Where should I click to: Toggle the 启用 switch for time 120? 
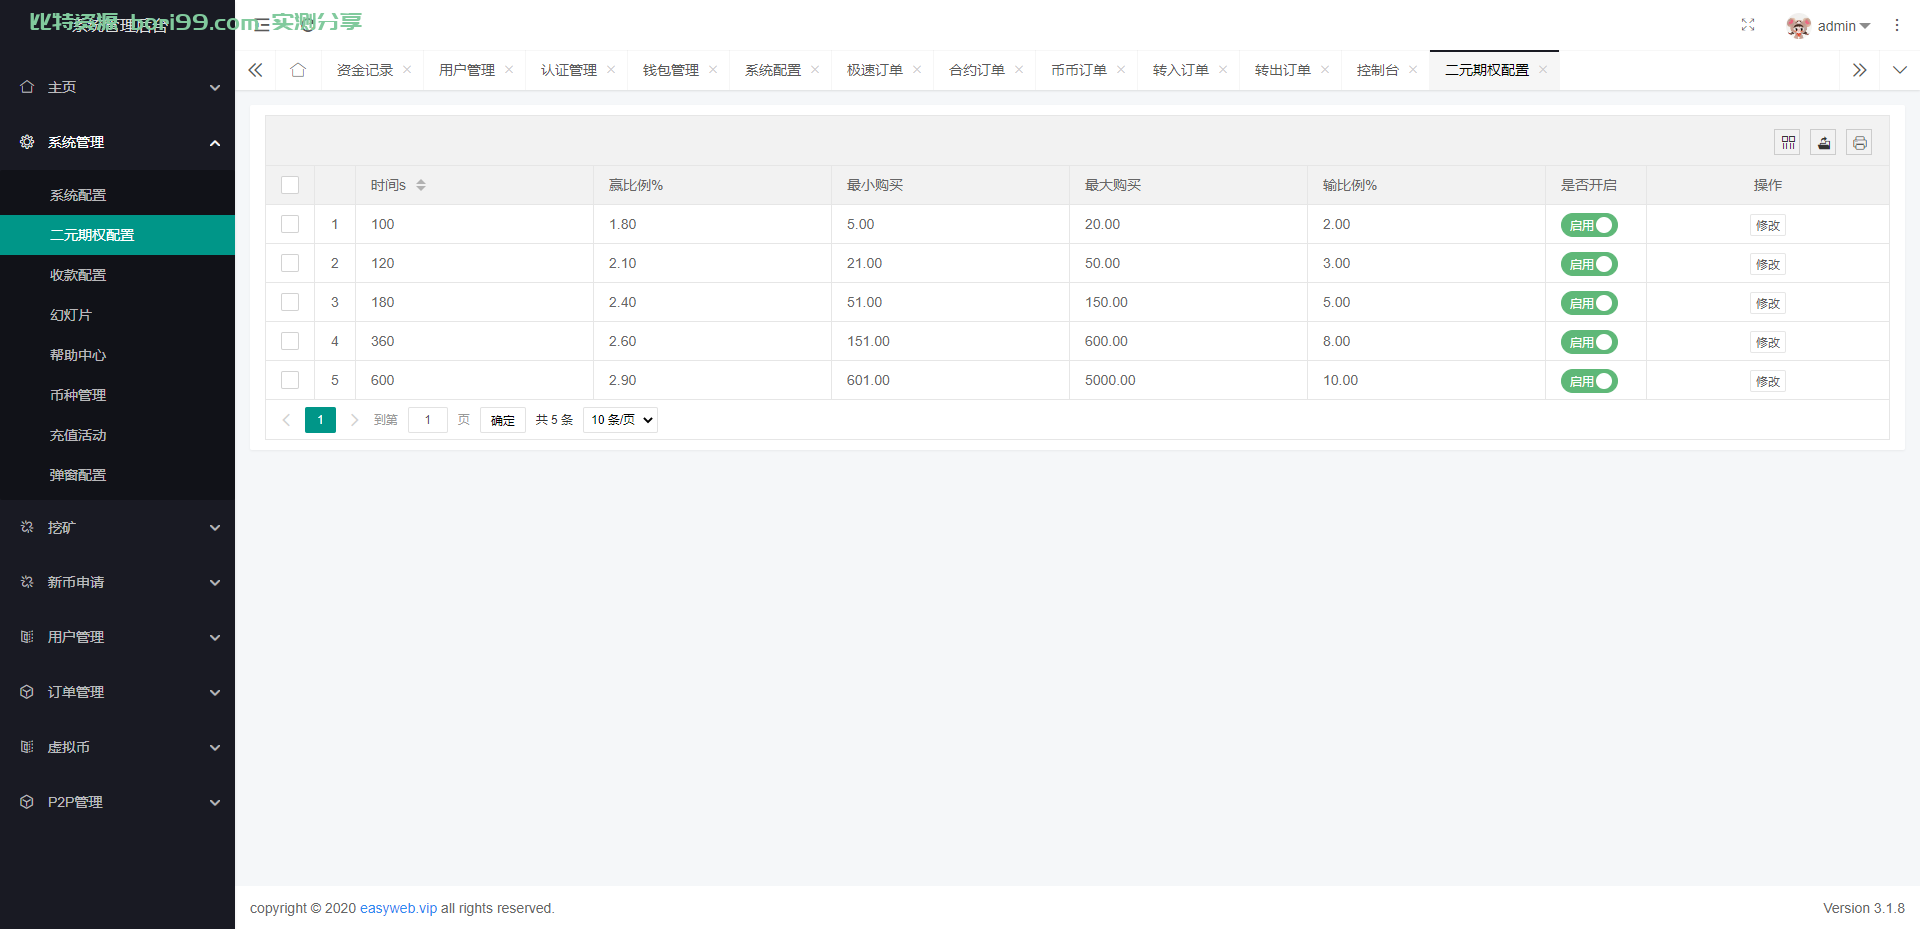(1589, 264)
